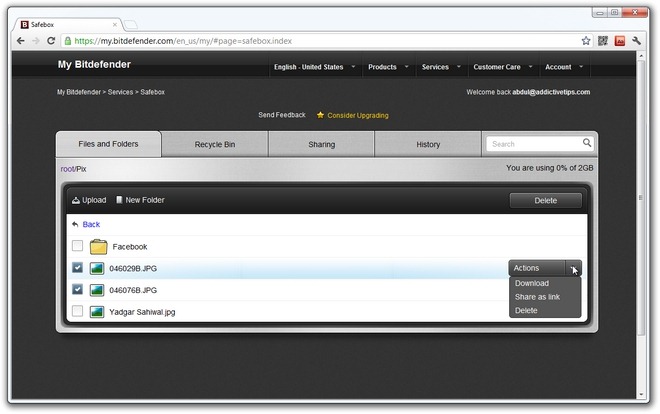Click the My Bitdefender logo text
Image resolution: width=660 pixels, height=414 pixels.
[x=94, y=64]
